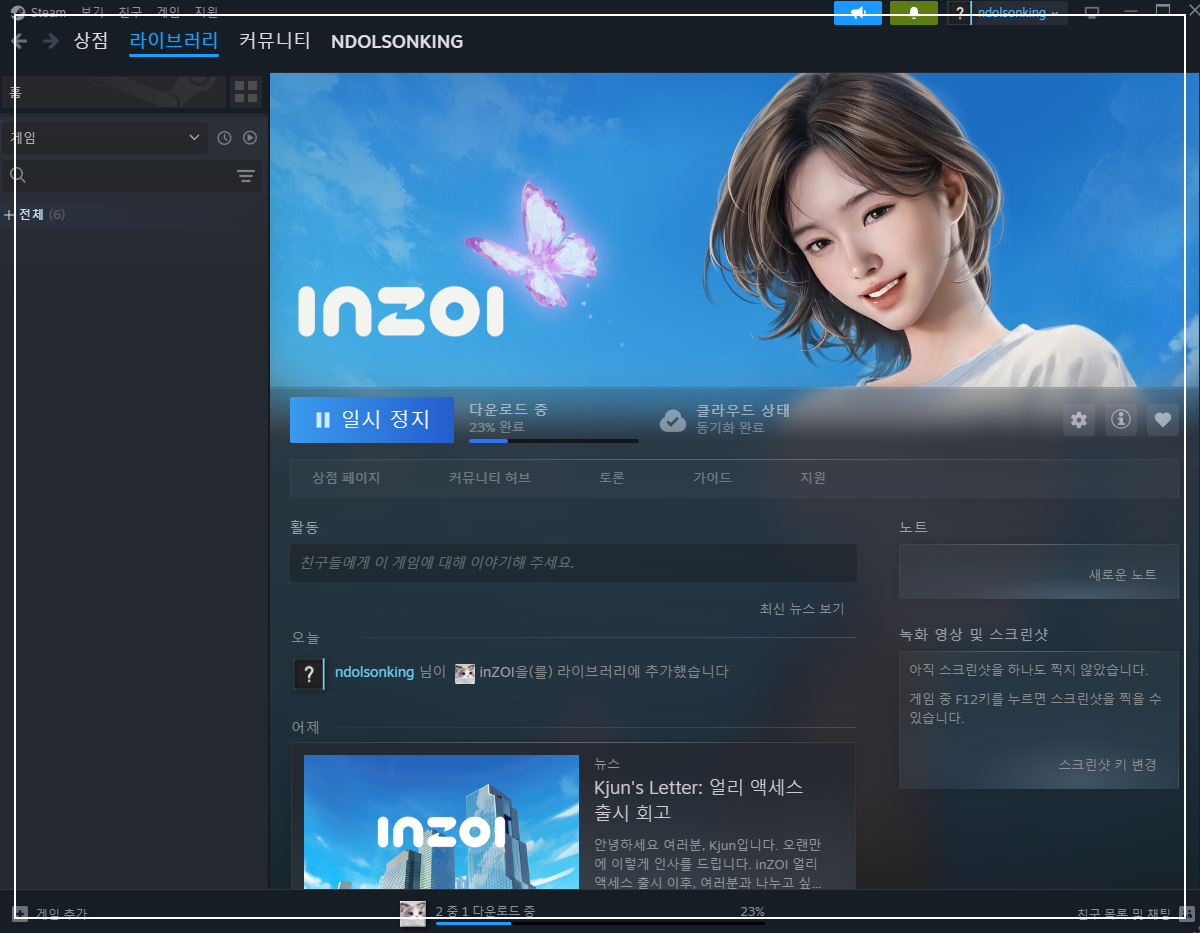Screen dimensions: 1200x933
Task: Open the blue megaphone announcements button
Action: coord(857,13)
